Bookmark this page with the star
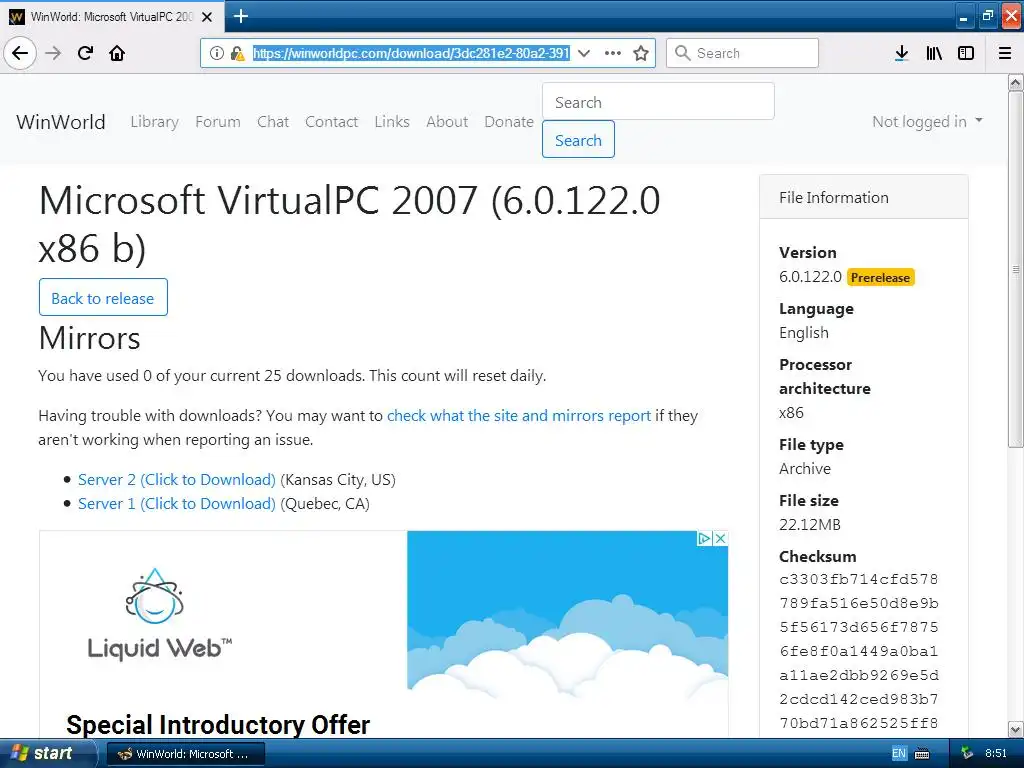 [641, 53]
